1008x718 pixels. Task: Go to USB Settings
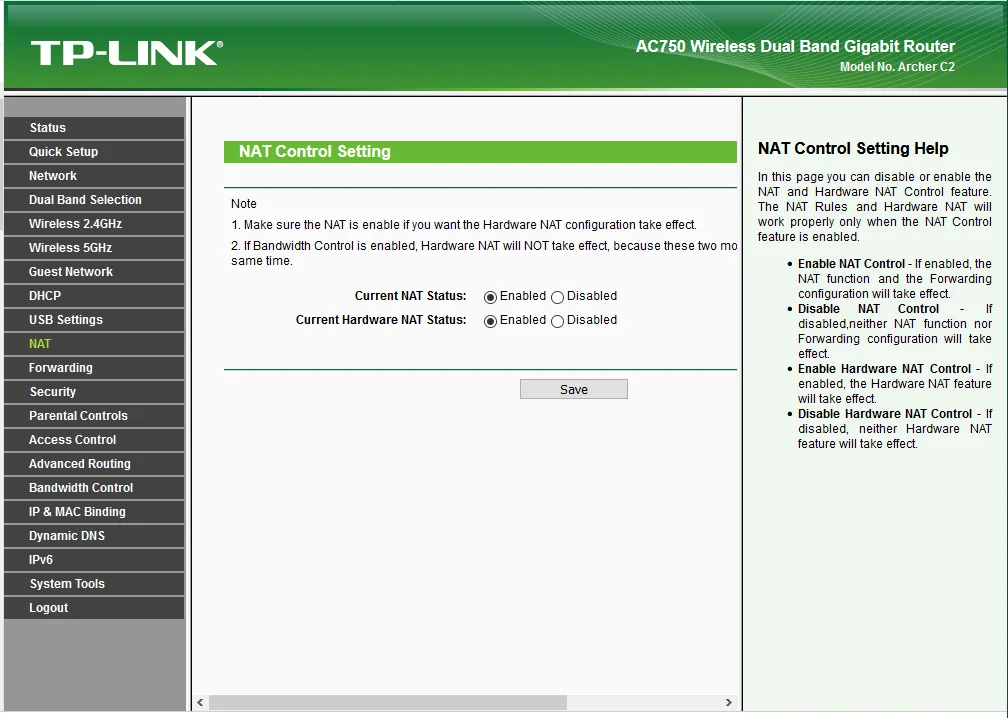click(x=94, y=319)
